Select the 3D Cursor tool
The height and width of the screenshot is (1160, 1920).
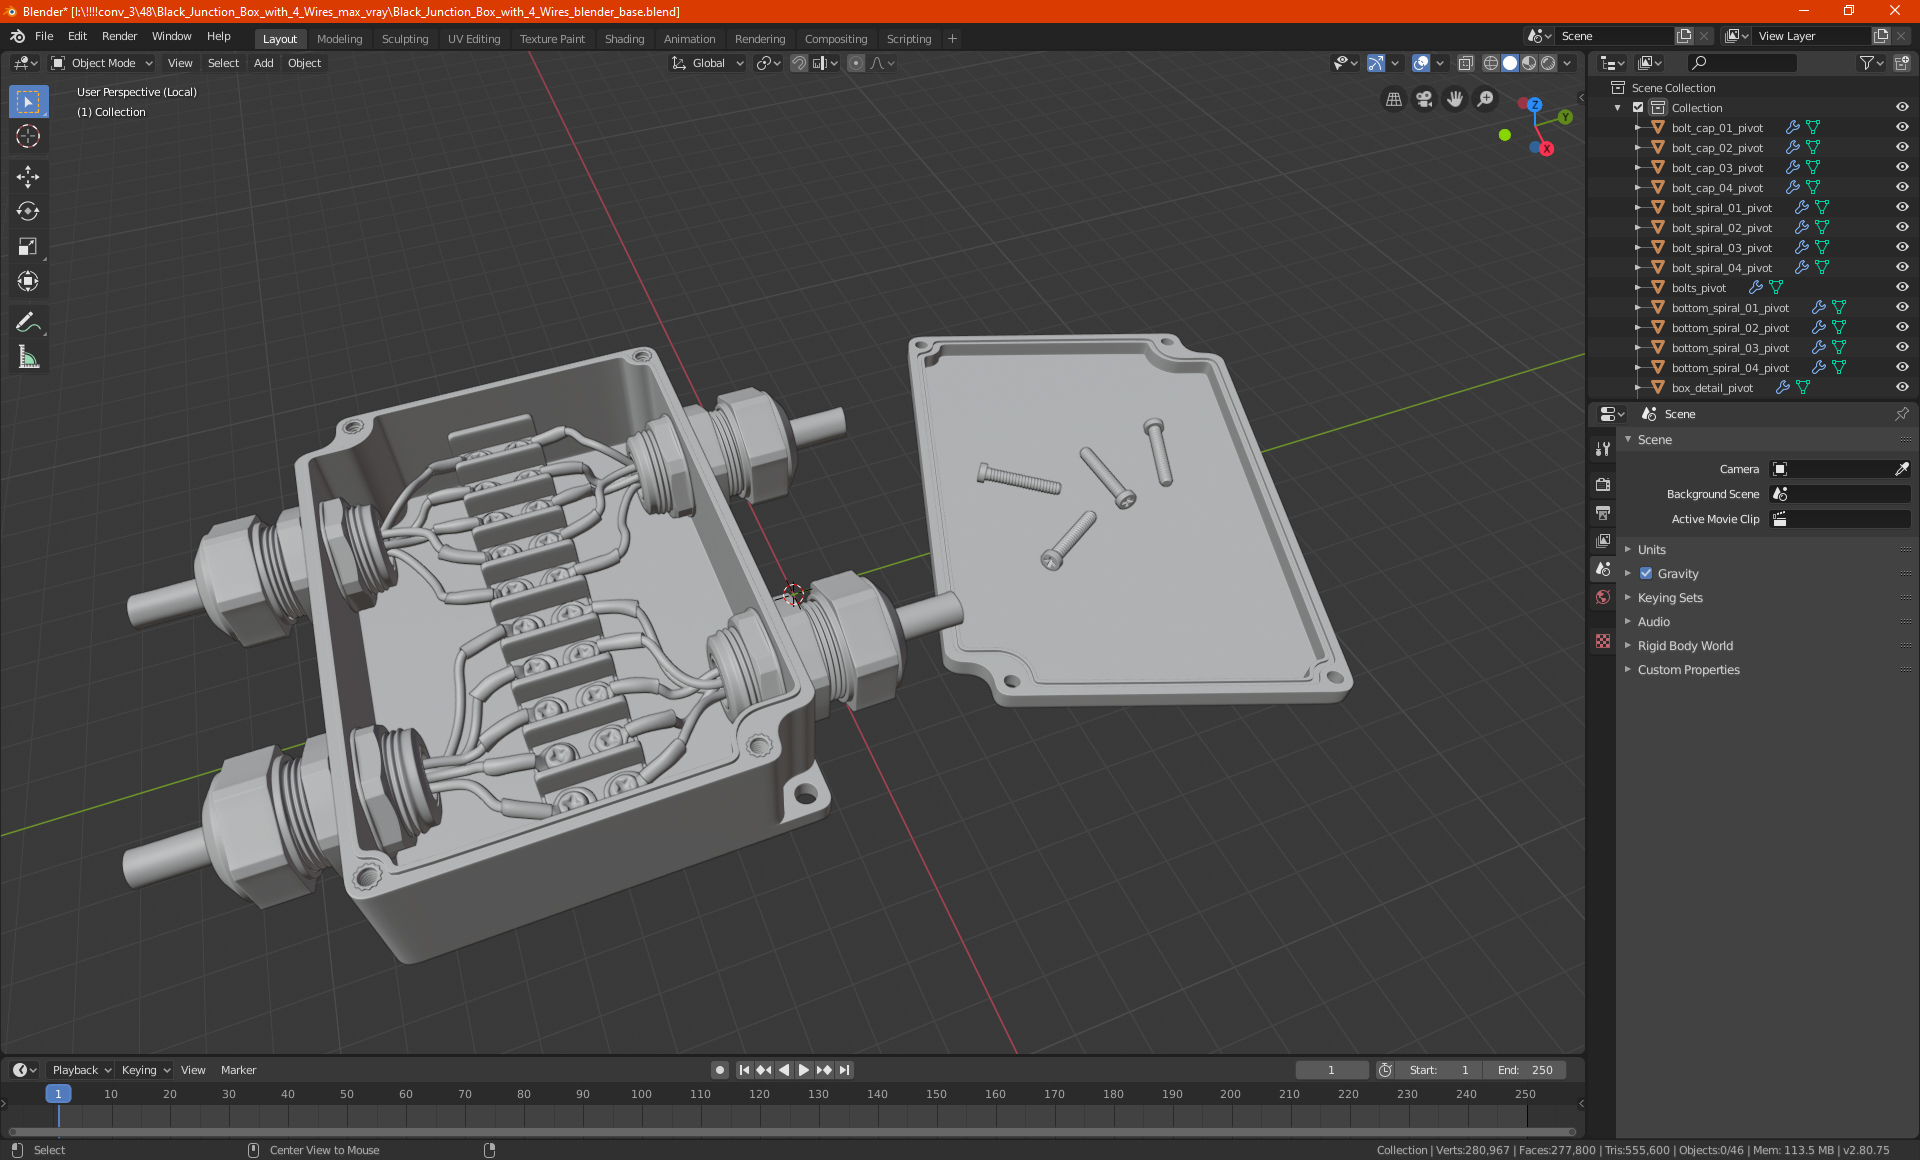[x=28, y=137]
